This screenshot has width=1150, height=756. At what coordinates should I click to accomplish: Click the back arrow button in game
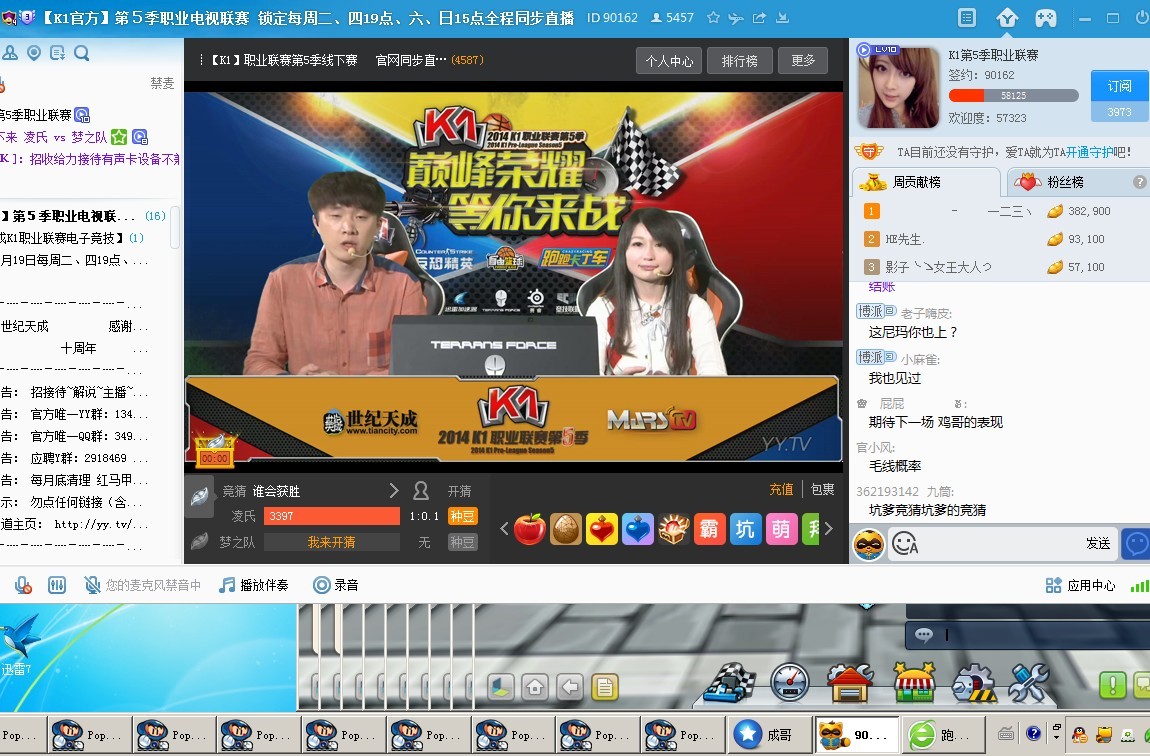point(570,687)
